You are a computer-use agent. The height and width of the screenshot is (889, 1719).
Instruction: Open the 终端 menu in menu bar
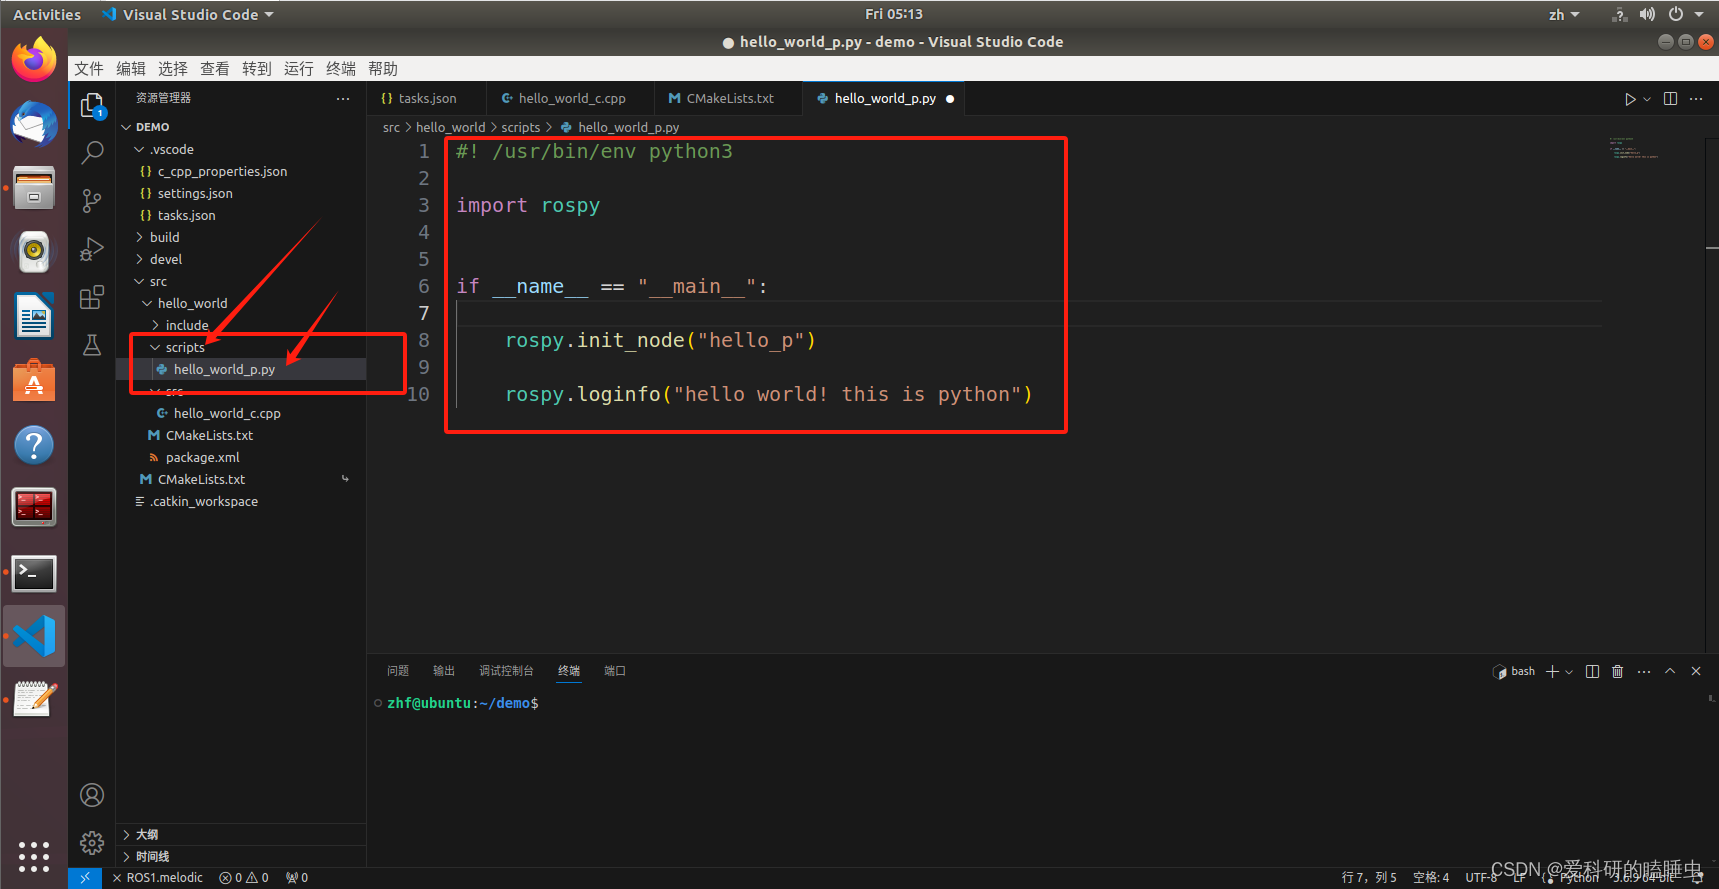coord(340,68)
